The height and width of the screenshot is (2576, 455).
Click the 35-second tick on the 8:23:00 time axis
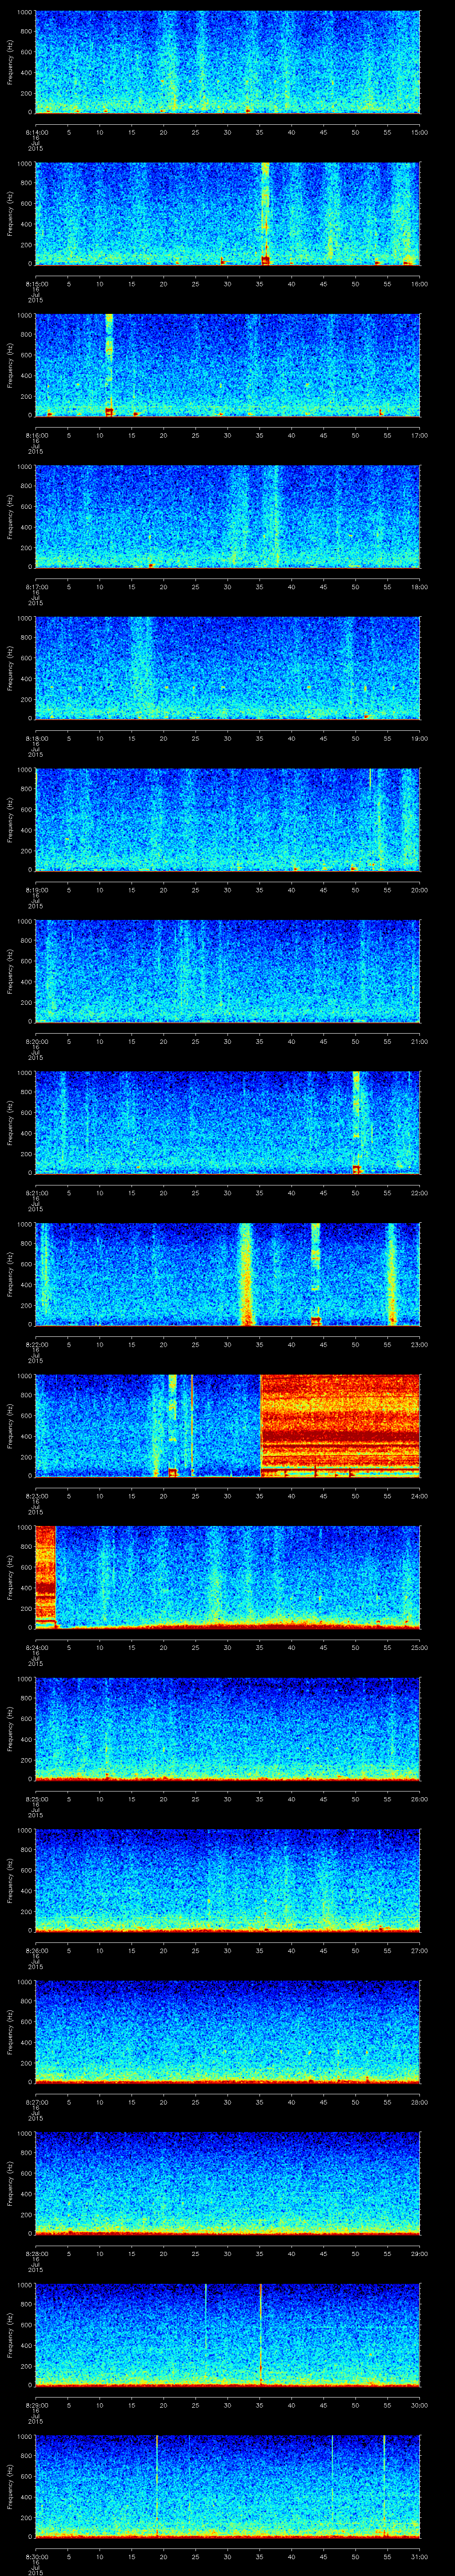coord(260,1497)
